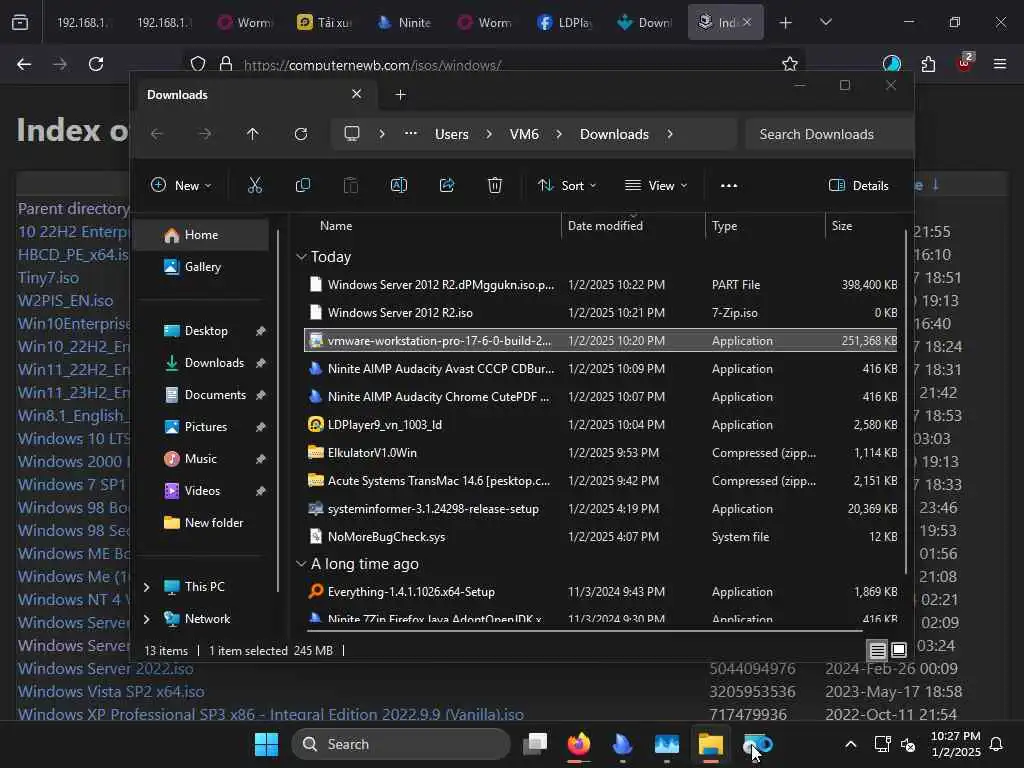This screenshot has height=768, width=1024.
Task: Select the NoMoreBugCheck.sys file
Action: (x=600, y=537)
